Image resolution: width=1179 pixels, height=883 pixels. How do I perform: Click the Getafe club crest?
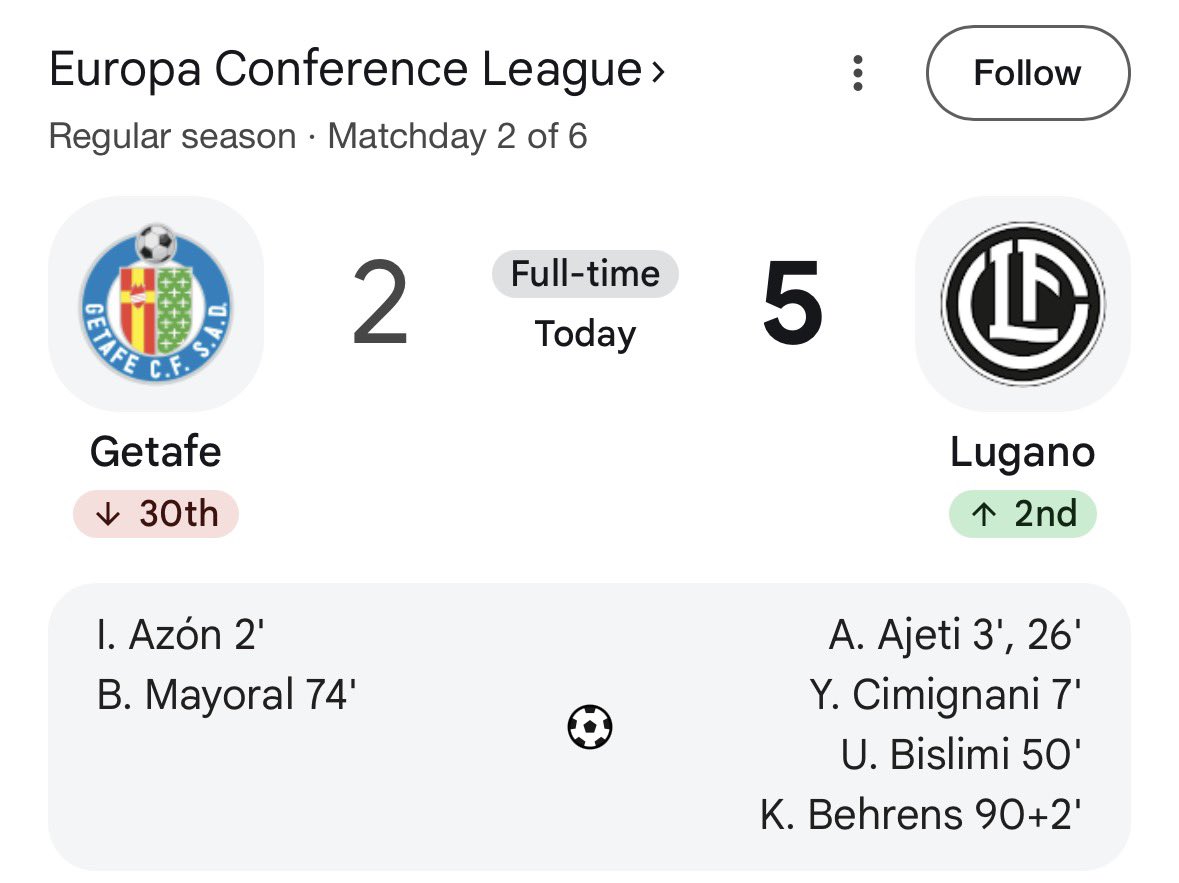coord(156,303)
